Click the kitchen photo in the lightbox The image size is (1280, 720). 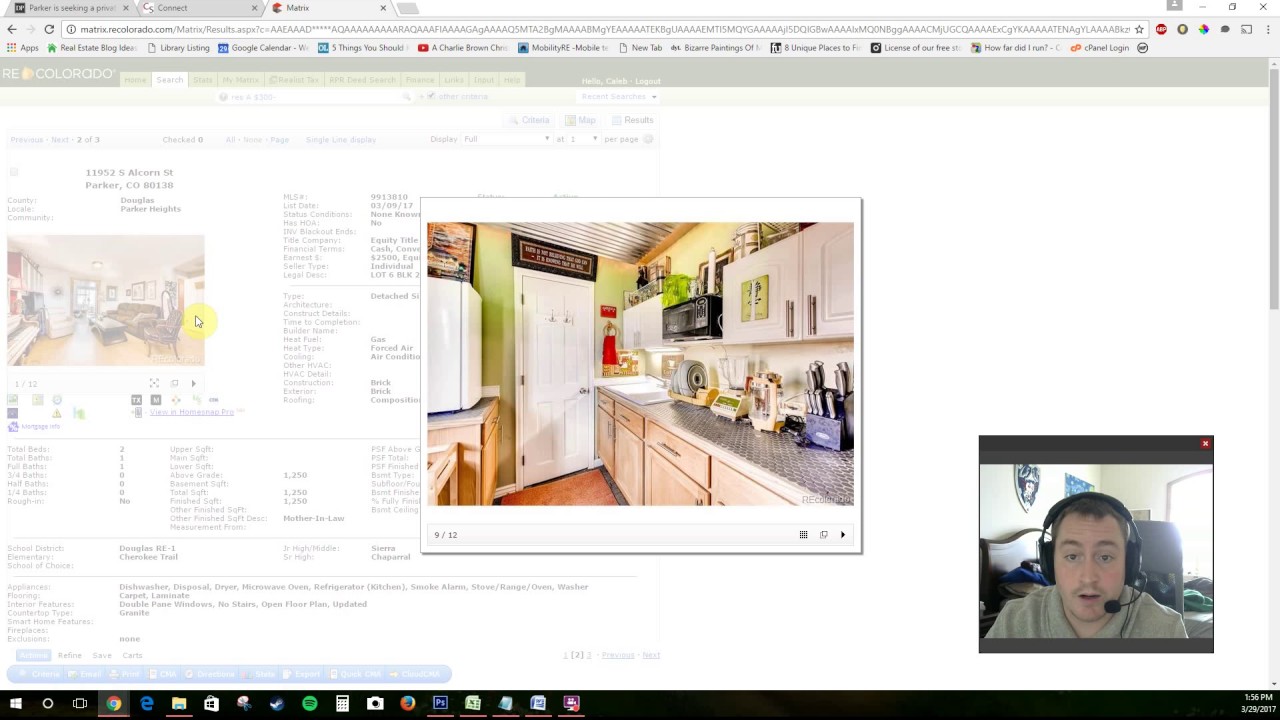640,364
